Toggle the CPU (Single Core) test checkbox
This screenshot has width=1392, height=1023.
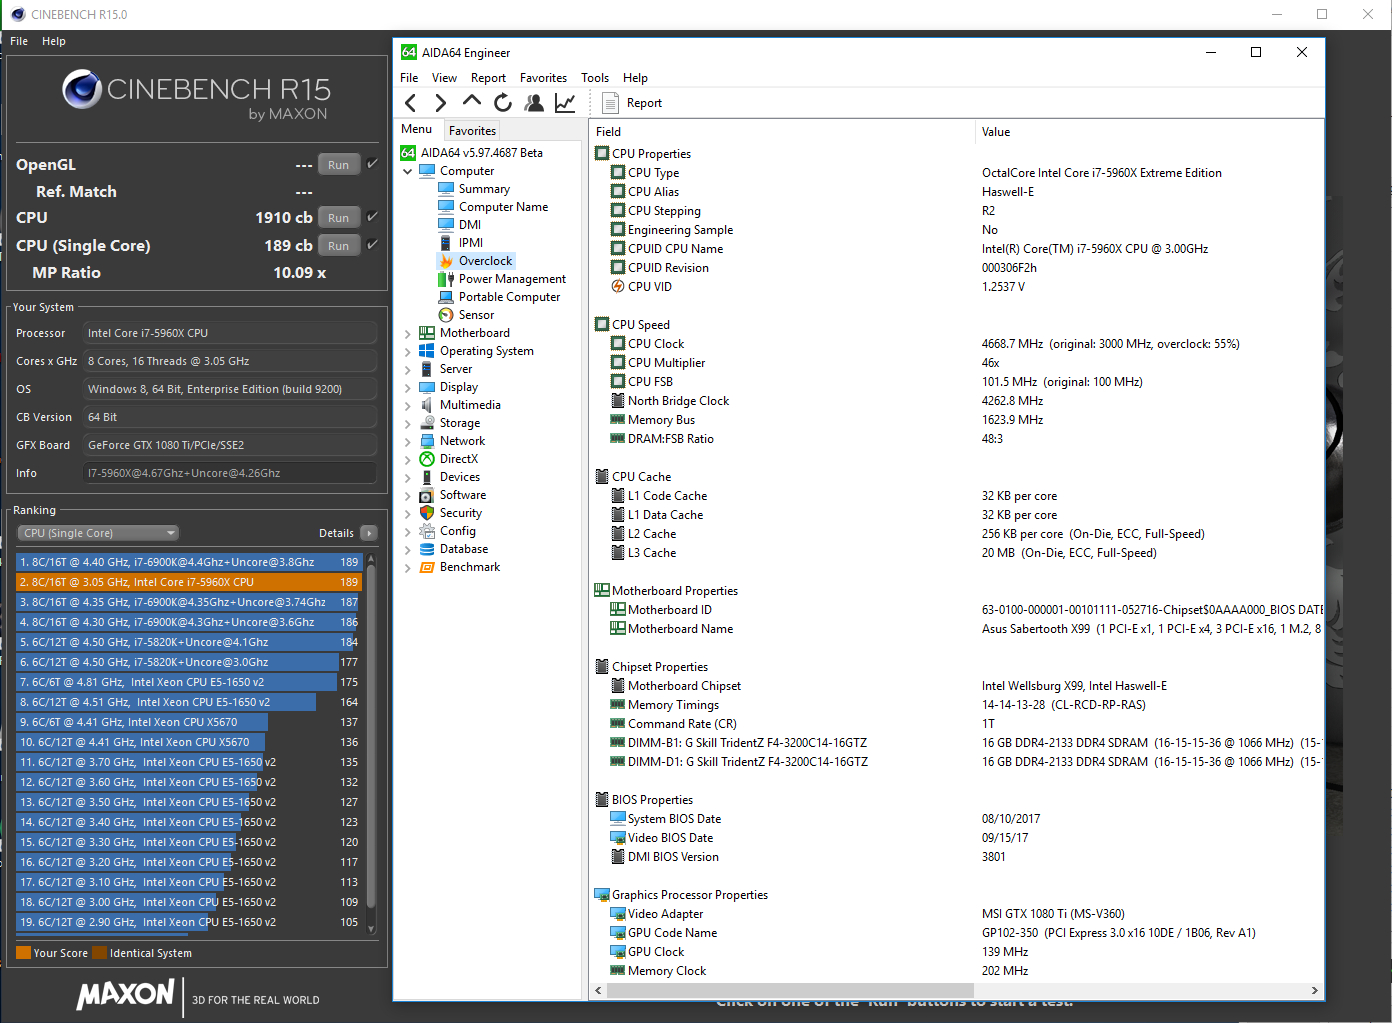pos(372,245)
